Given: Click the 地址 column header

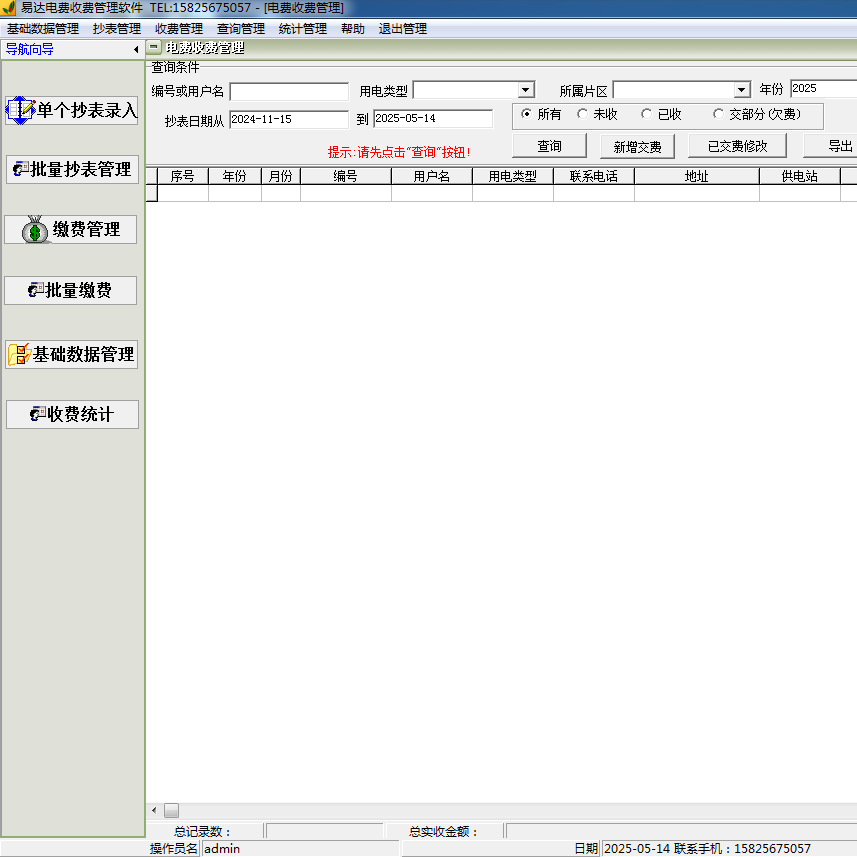Looking at the screenshot, I should coord(696,176).
